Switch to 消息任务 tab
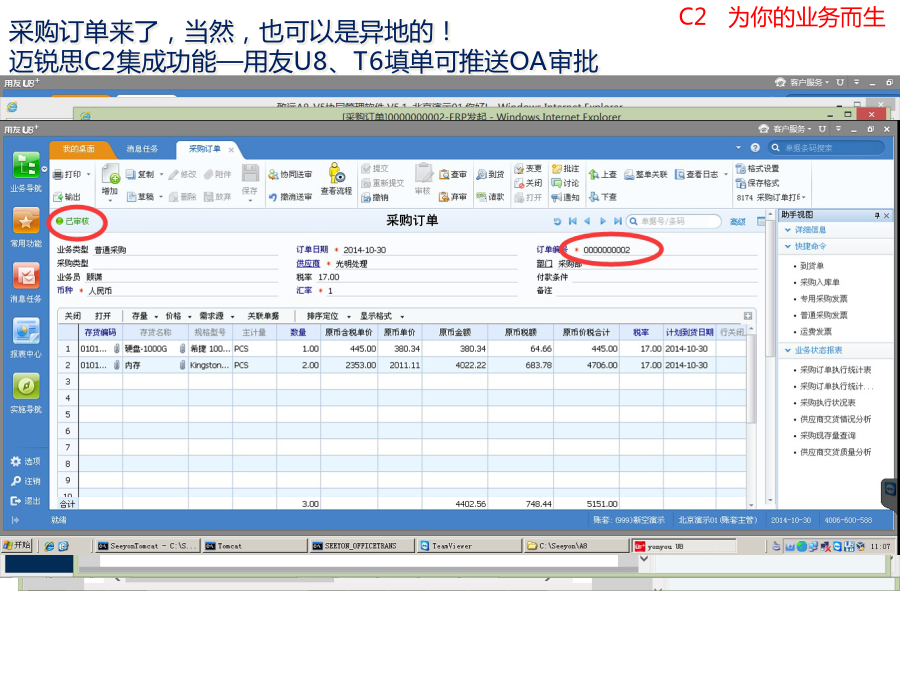Screen dimensions: 900x675 click(142, 149)
